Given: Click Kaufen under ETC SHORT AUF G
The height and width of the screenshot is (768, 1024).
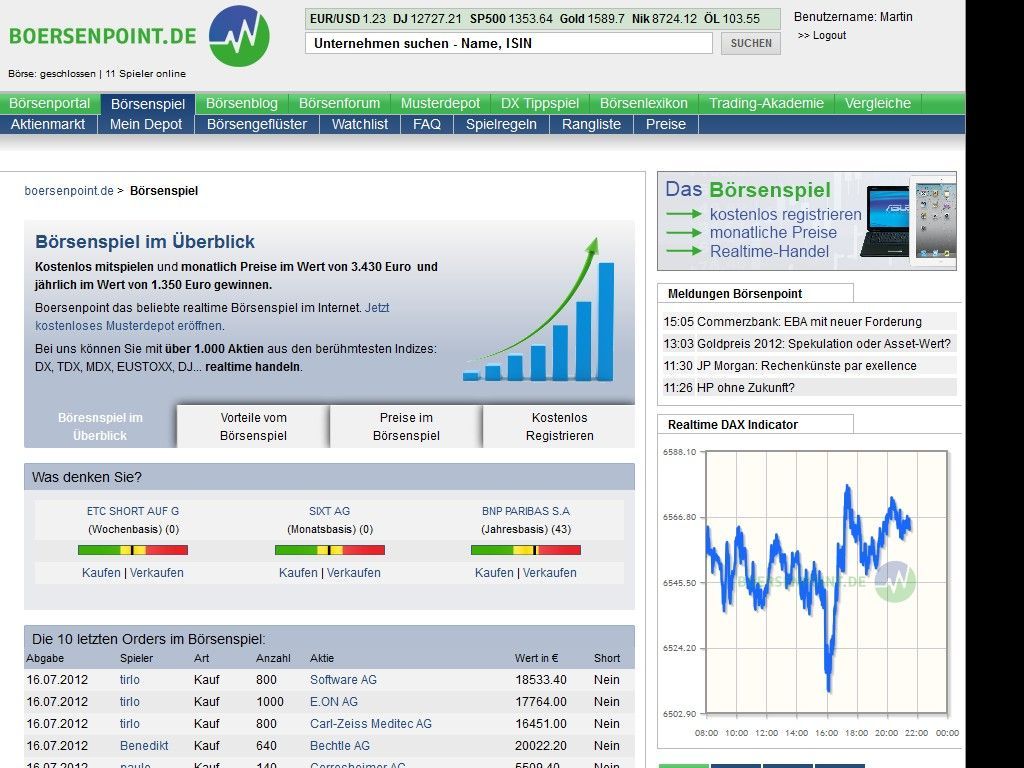Looking at the screenshot, I should (x=101, y=573).
